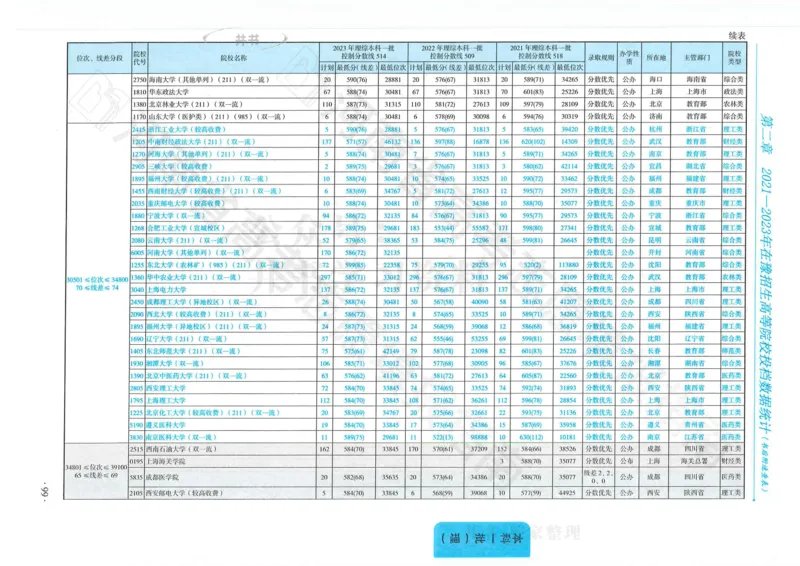
Task: Select the 浙江工业大学（较高收费）row name
Action: pyautogui.click(x=187, y=129)
